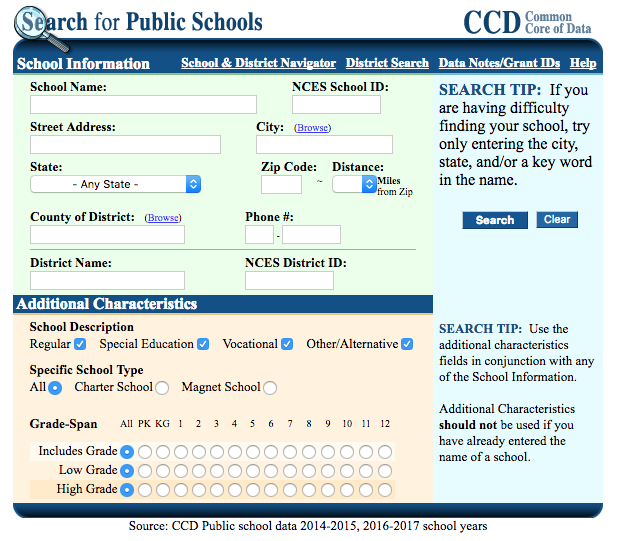The image size is (617, 541).
Task: Focus the NCES District ID field
Action: pos(290,281)
